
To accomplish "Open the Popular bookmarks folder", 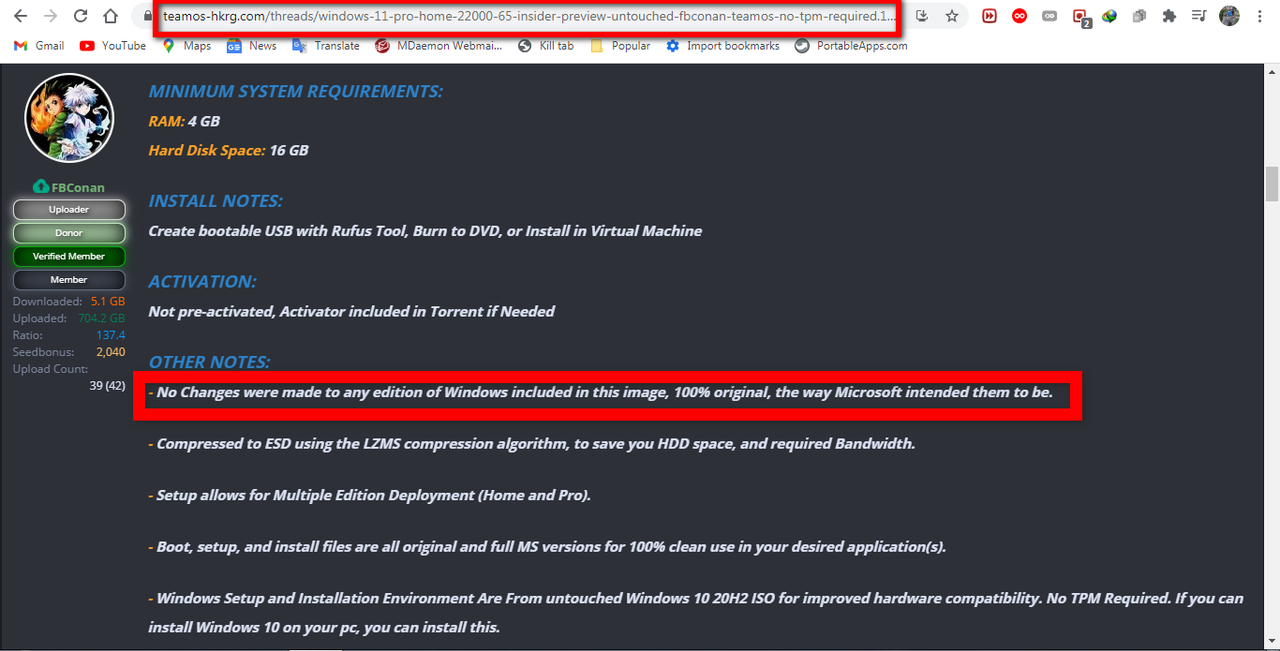I will [620, 46].
